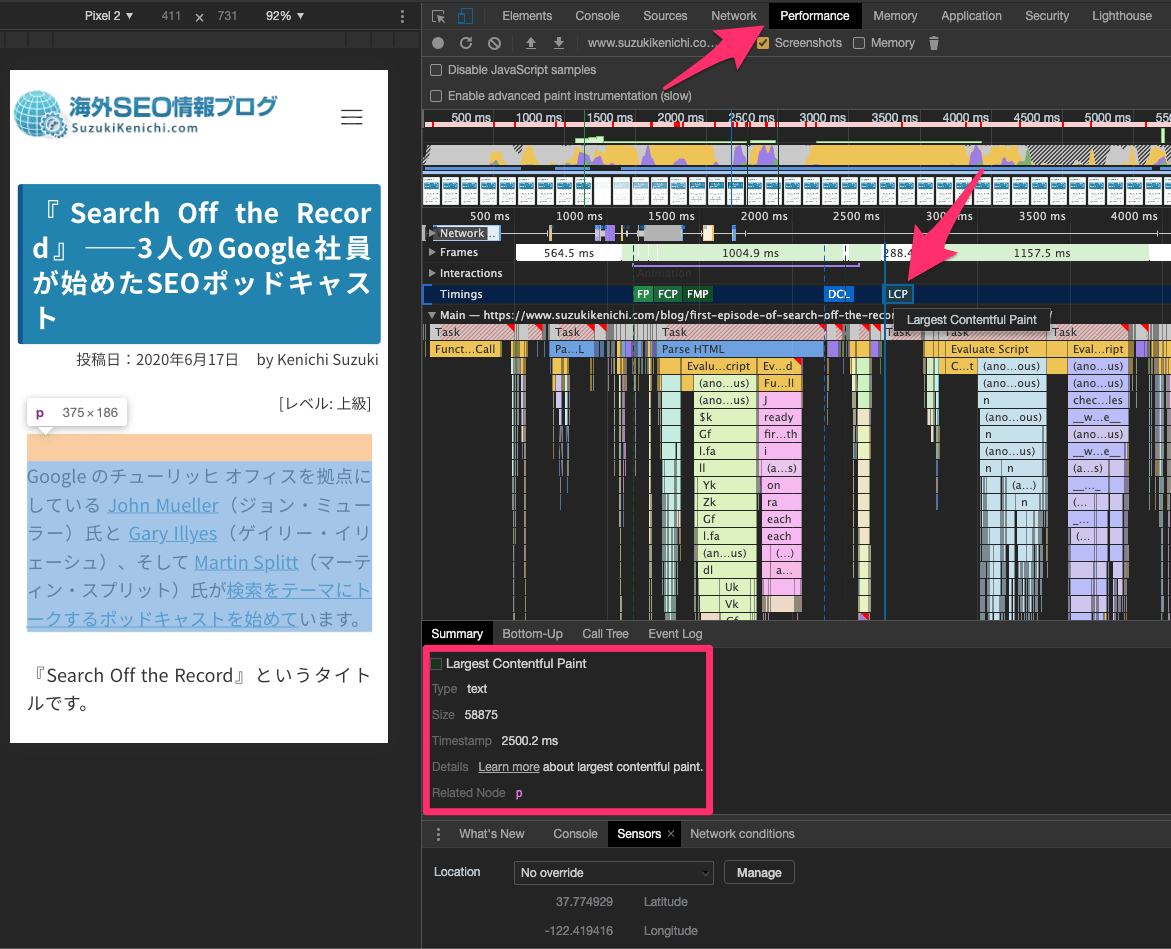Click the SuzukiKenichi.com blog logo

[x=146, y=114]
